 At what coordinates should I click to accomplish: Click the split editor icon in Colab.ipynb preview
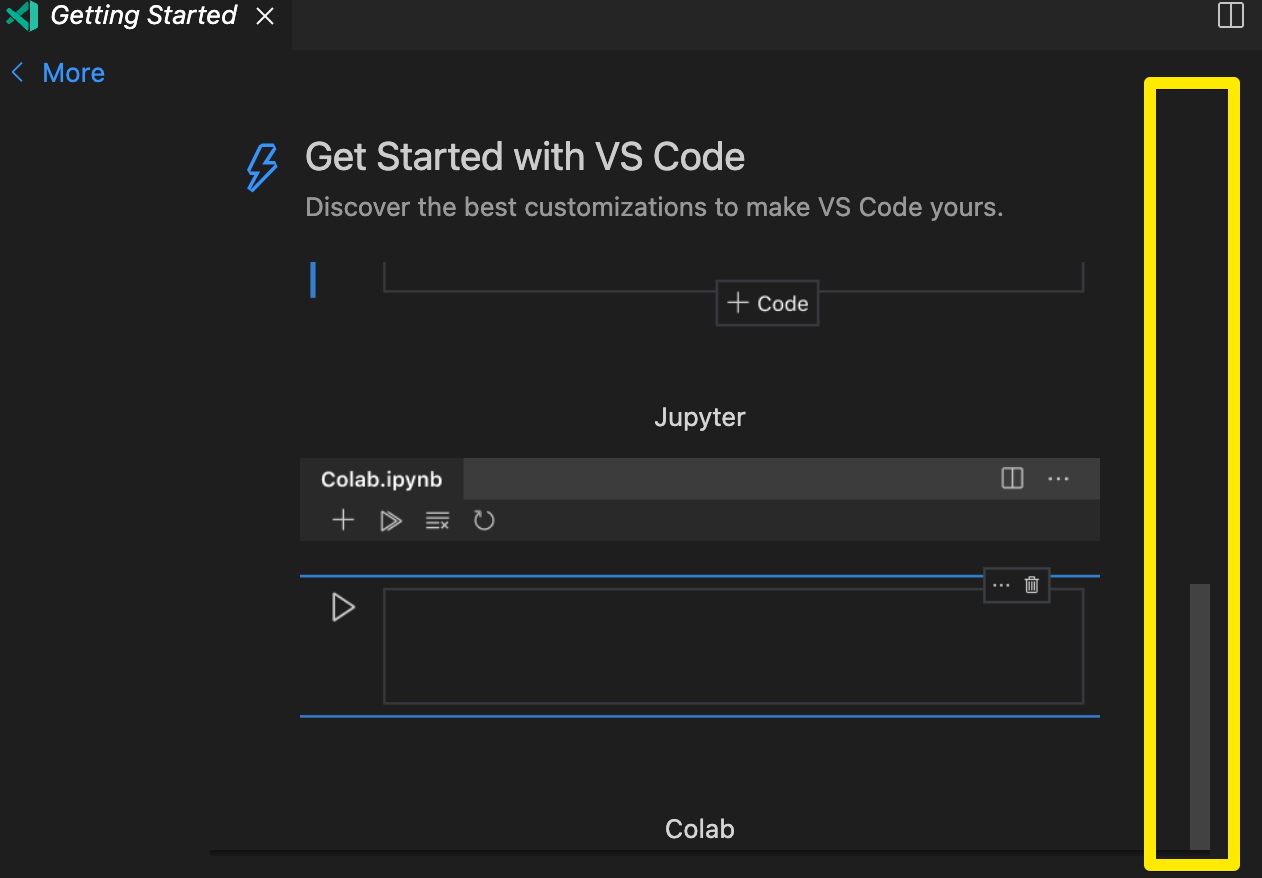[1012, 478]
